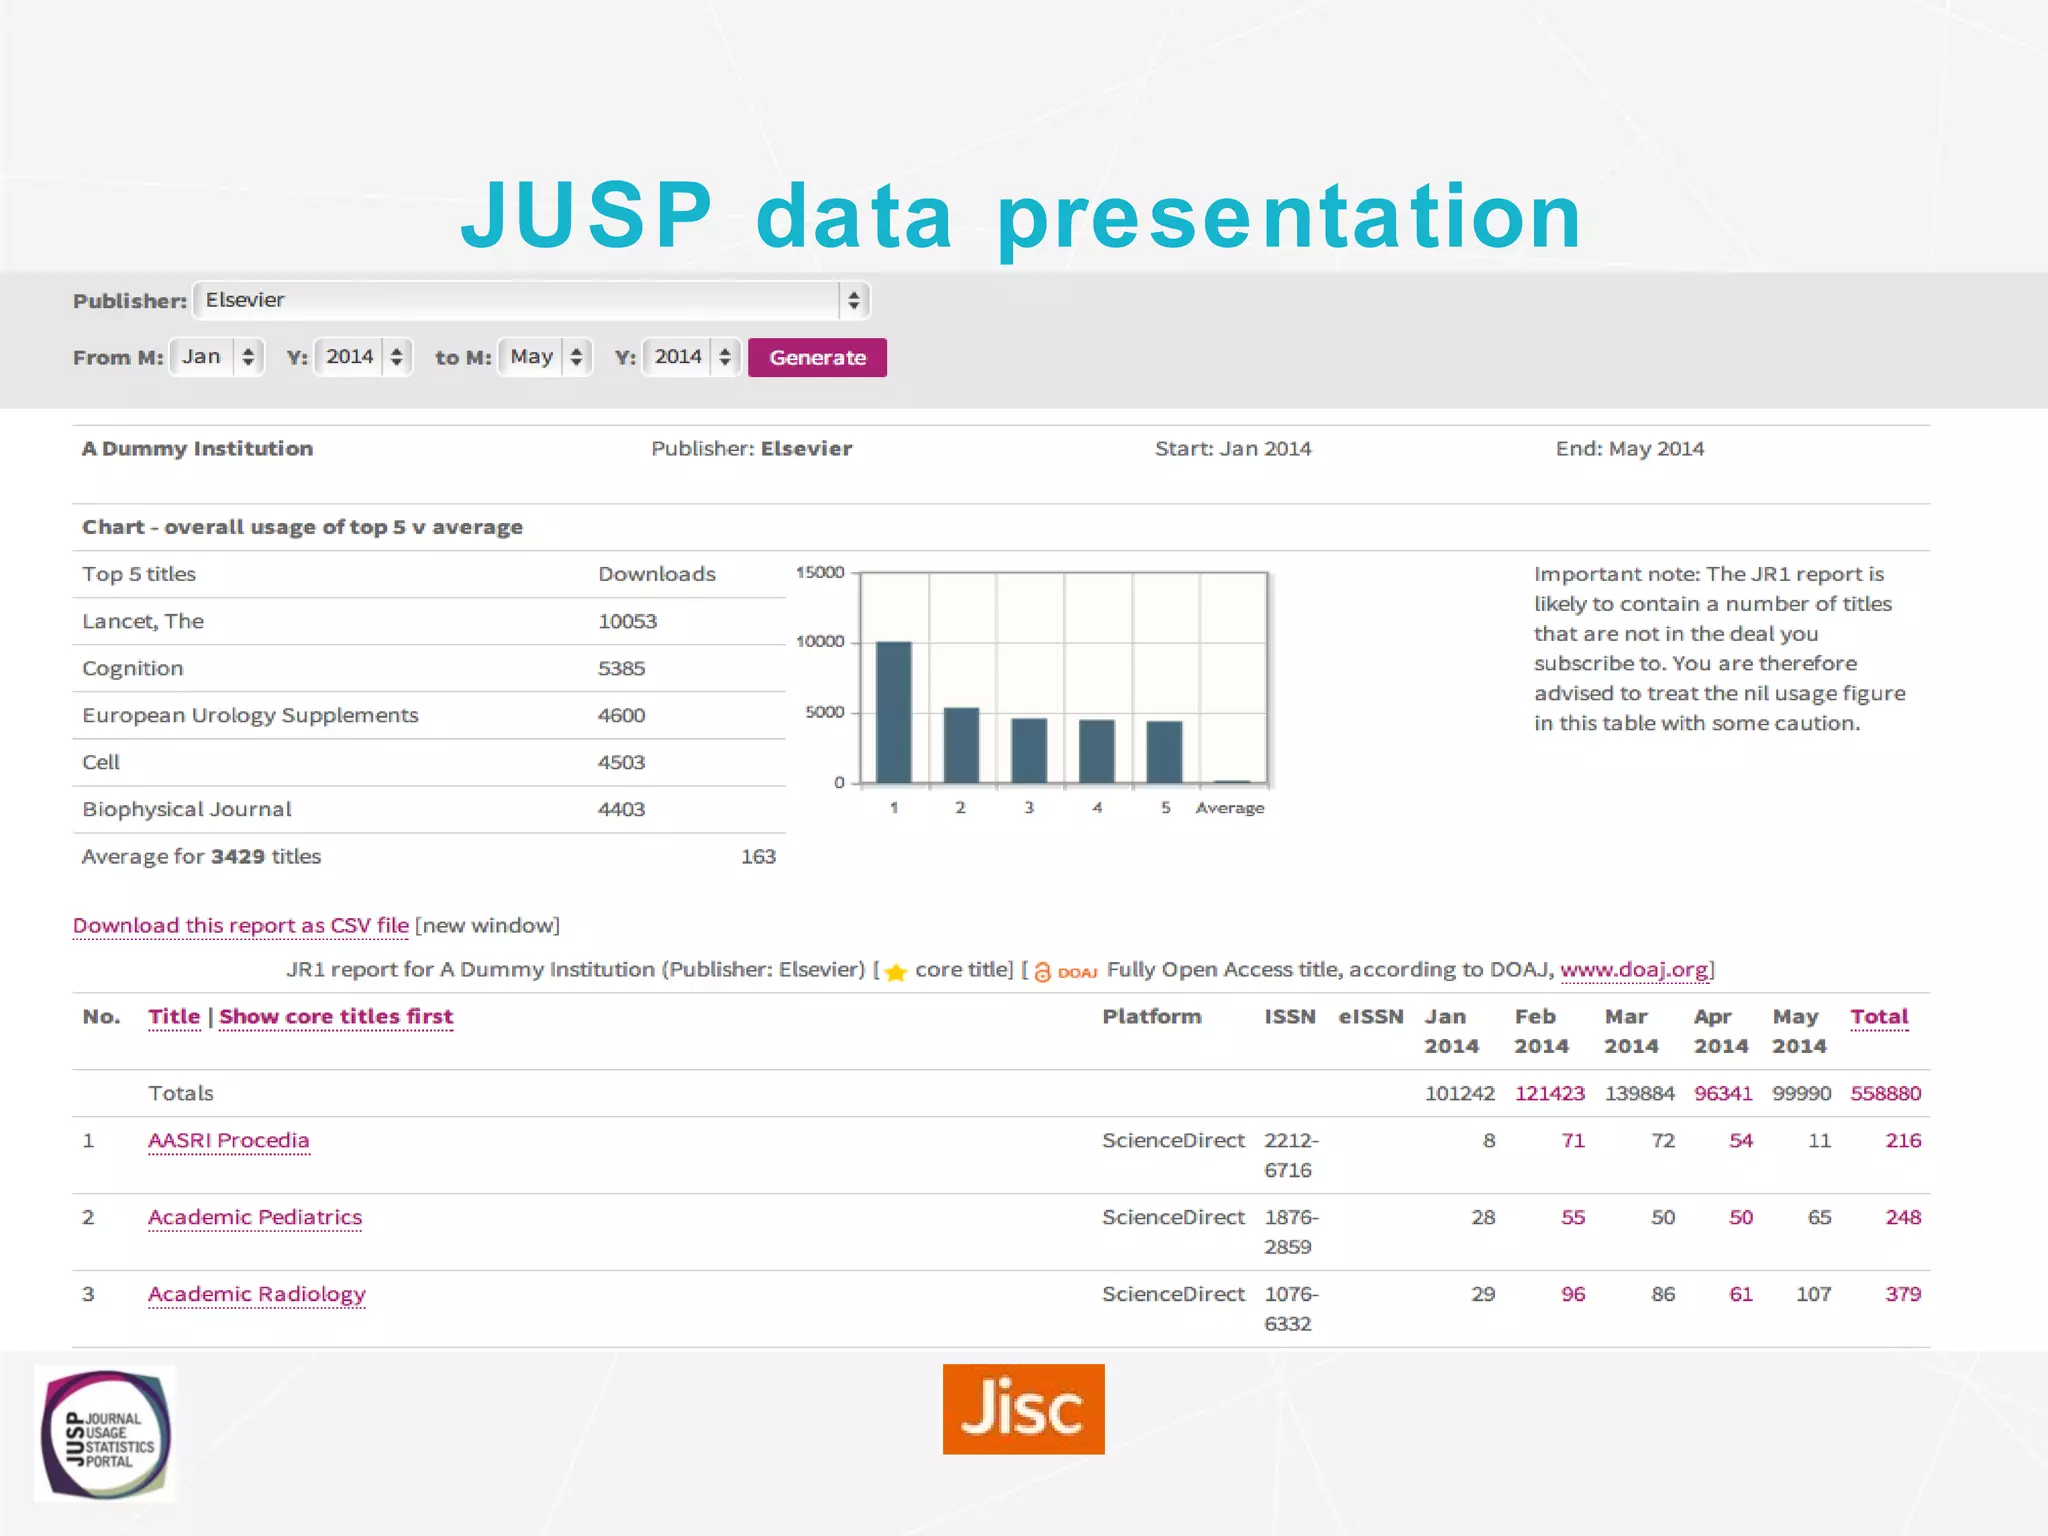2048x1536 pixels.
Task: Open the 'to' month dropdown showing May
Action: coord(545,357)
